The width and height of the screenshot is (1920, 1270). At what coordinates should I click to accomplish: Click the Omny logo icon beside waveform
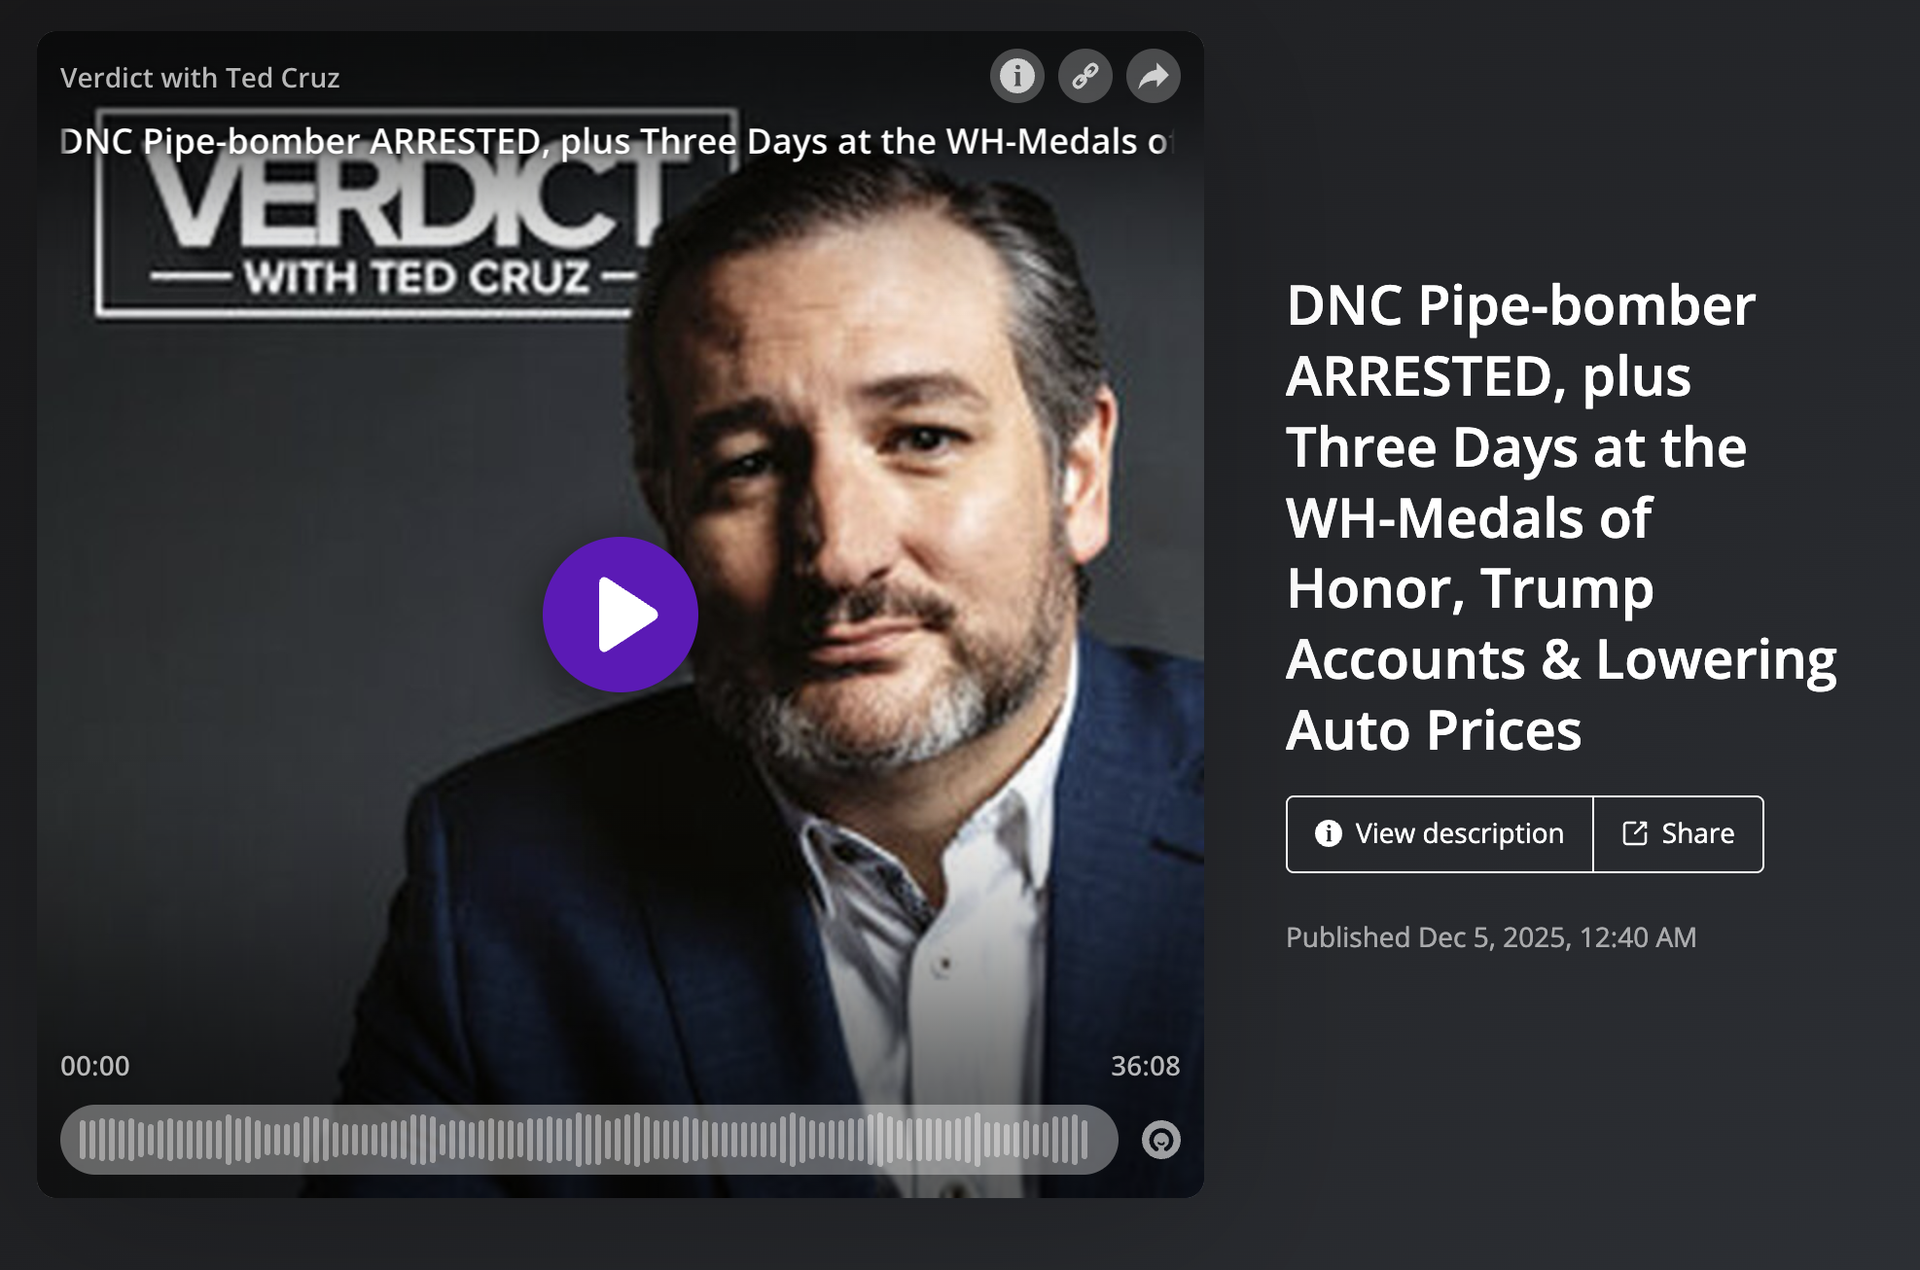[1161, 1140]
